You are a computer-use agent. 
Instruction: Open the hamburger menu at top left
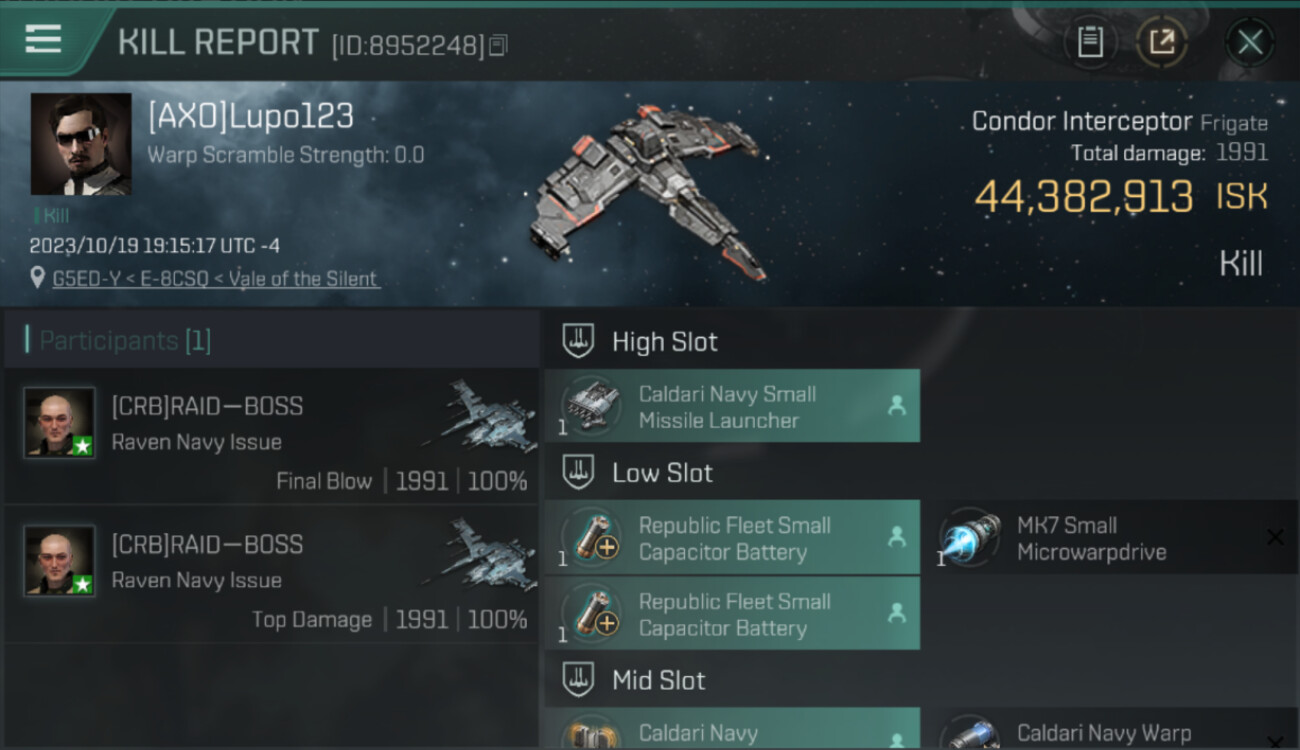coord(43,40)
